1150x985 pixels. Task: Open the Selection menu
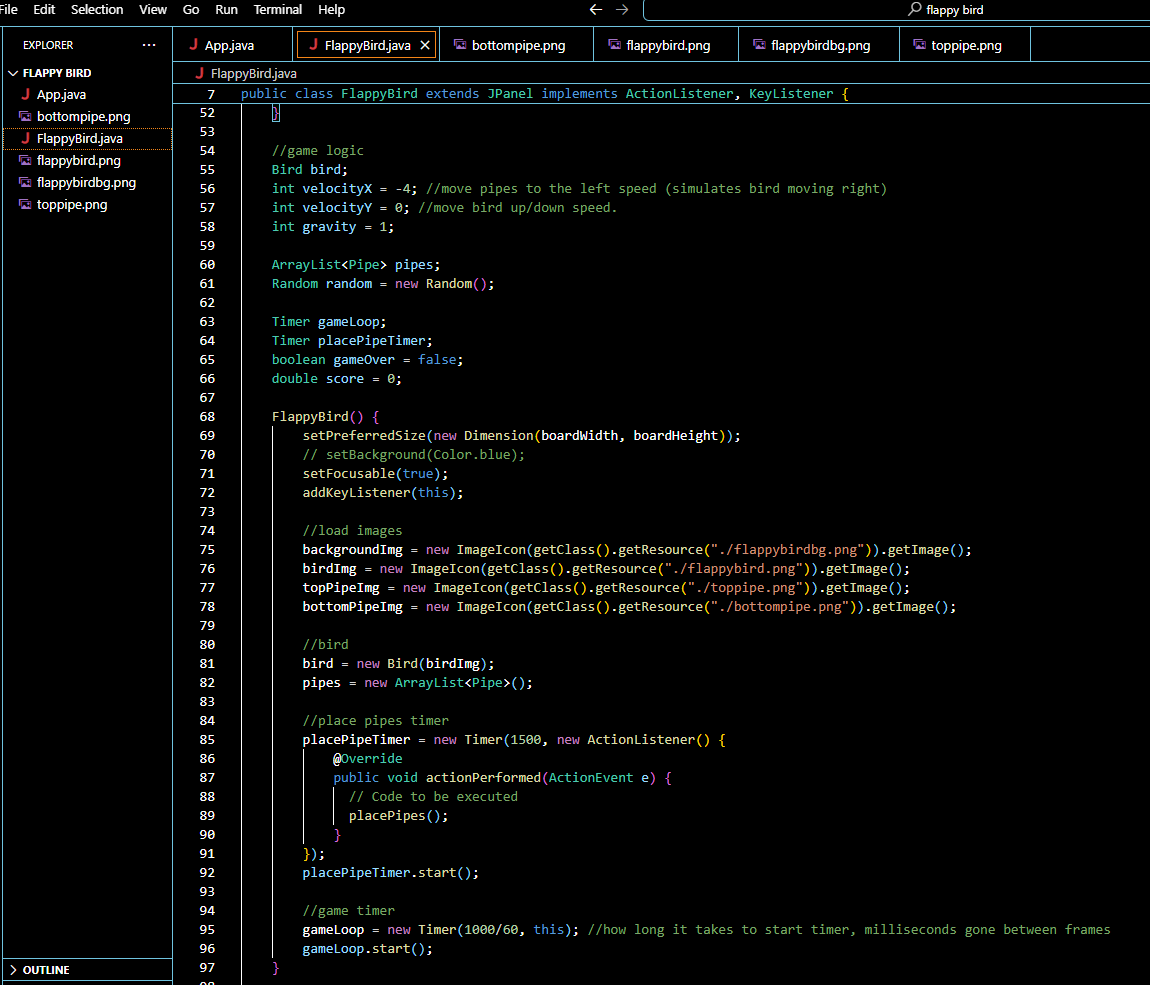(97, 10)
